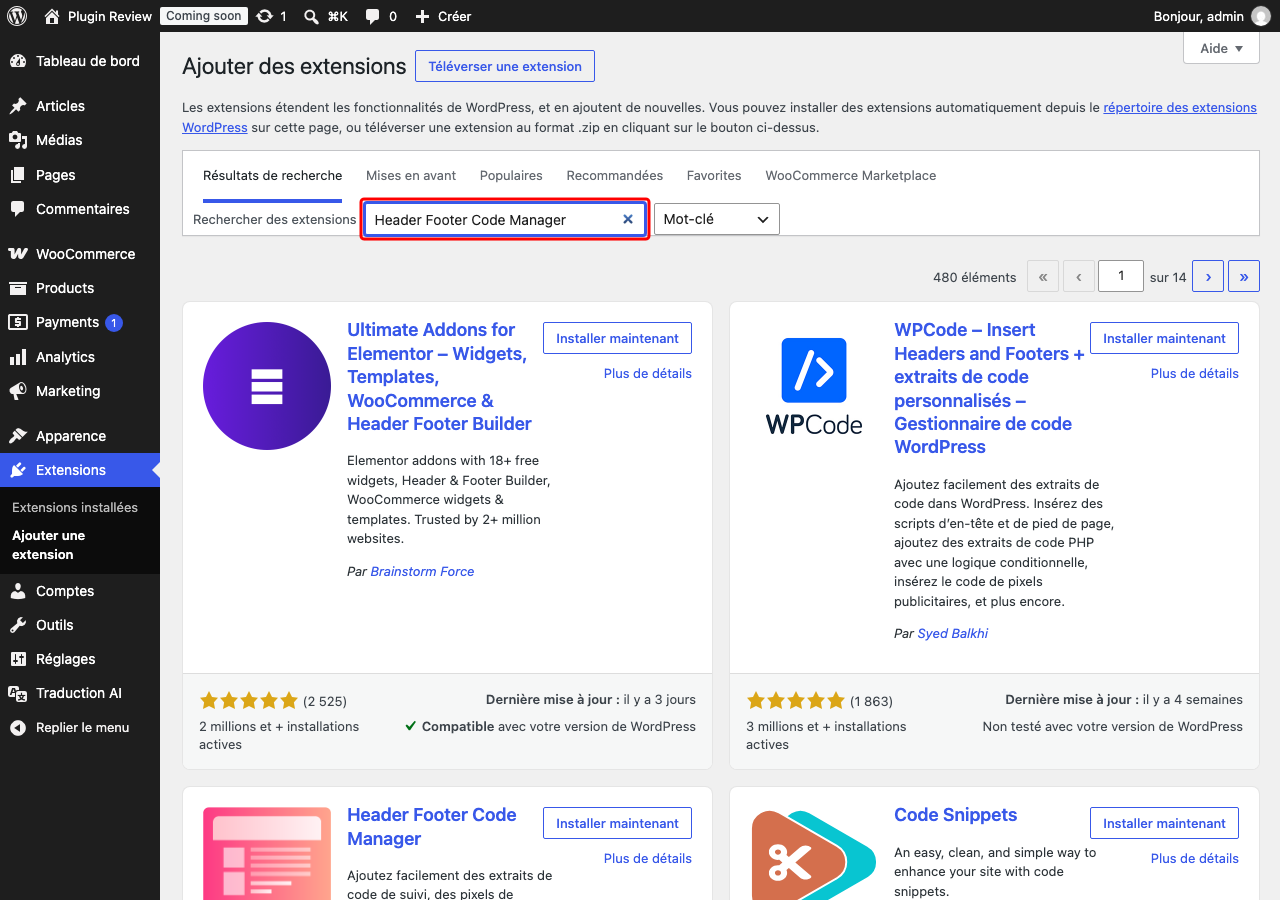Open Extensions installées submenu item

click(x=75, y=507)
